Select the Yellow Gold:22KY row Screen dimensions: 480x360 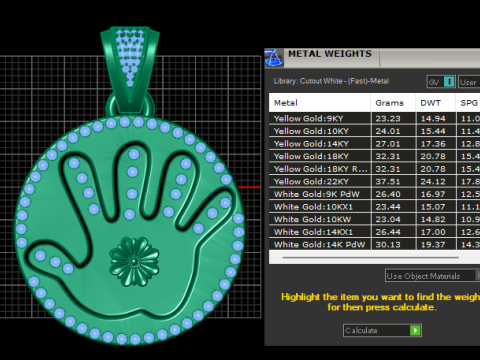point(374,182)
